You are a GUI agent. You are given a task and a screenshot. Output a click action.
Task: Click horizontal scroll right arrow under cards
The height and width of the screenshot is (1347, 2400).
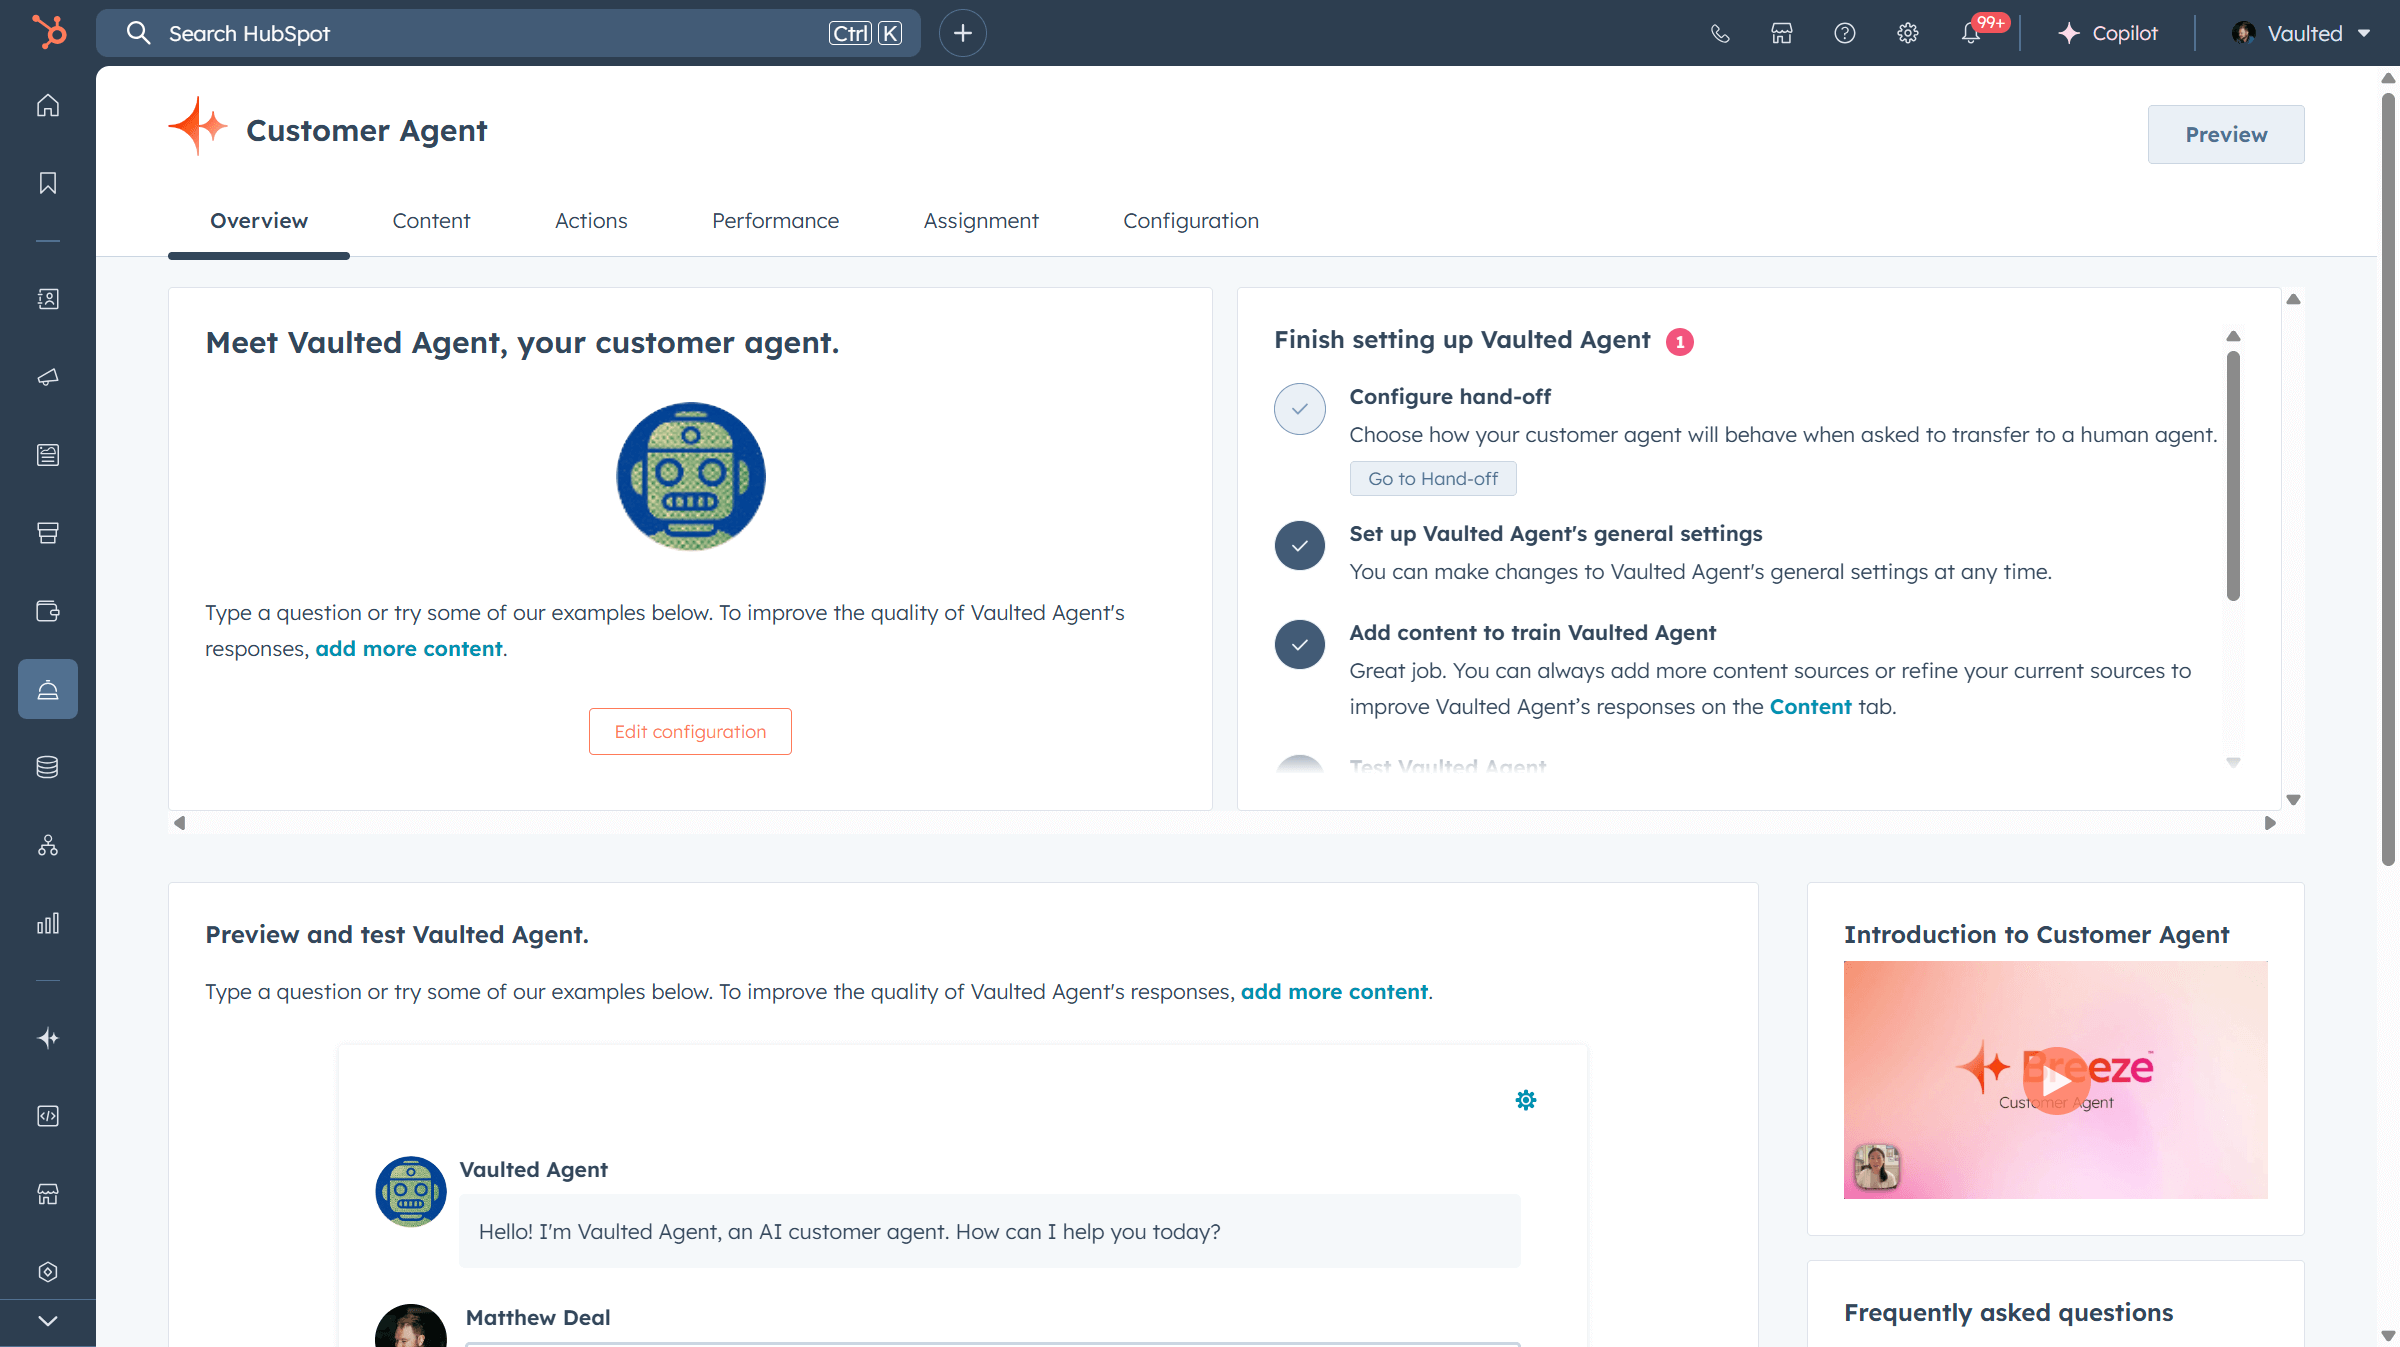point(2270,823)
